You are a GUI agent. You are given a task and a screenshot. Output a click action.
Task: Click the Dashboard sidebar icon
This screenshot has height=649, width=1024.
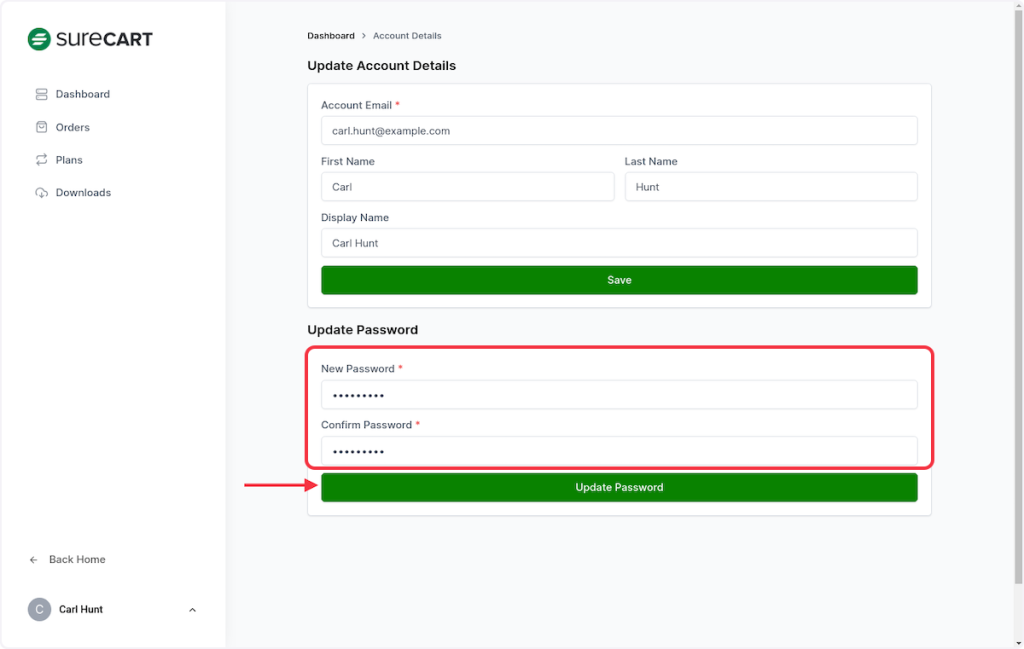pos(41,94)
